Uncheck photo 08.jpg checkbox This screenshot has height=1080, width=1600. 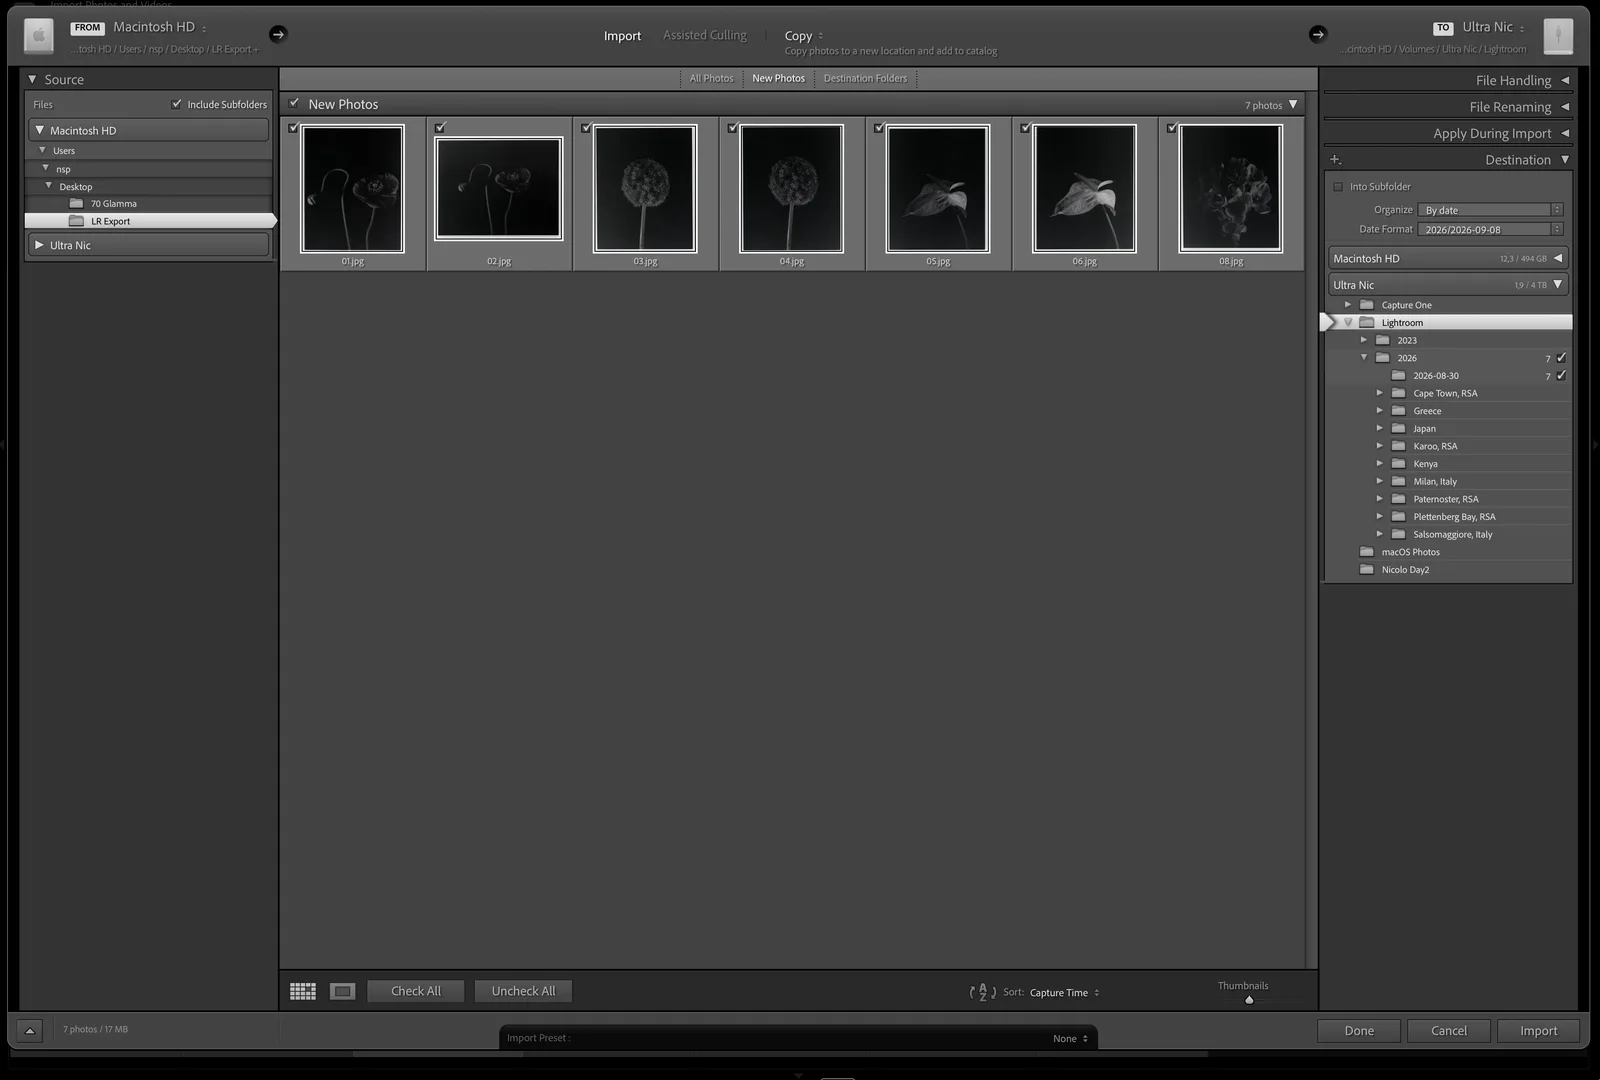click(1172, 128)
